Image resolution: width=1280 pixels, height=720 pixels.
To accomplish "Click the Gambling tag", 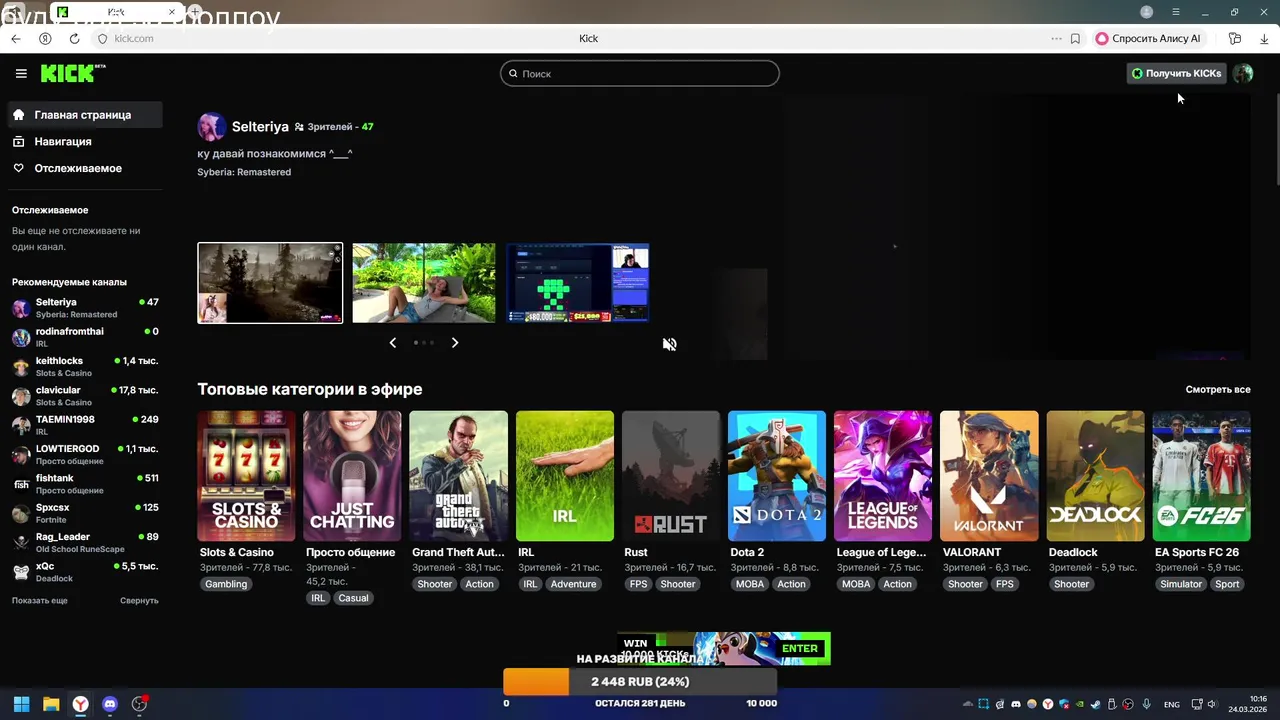I will coord(226,584).
